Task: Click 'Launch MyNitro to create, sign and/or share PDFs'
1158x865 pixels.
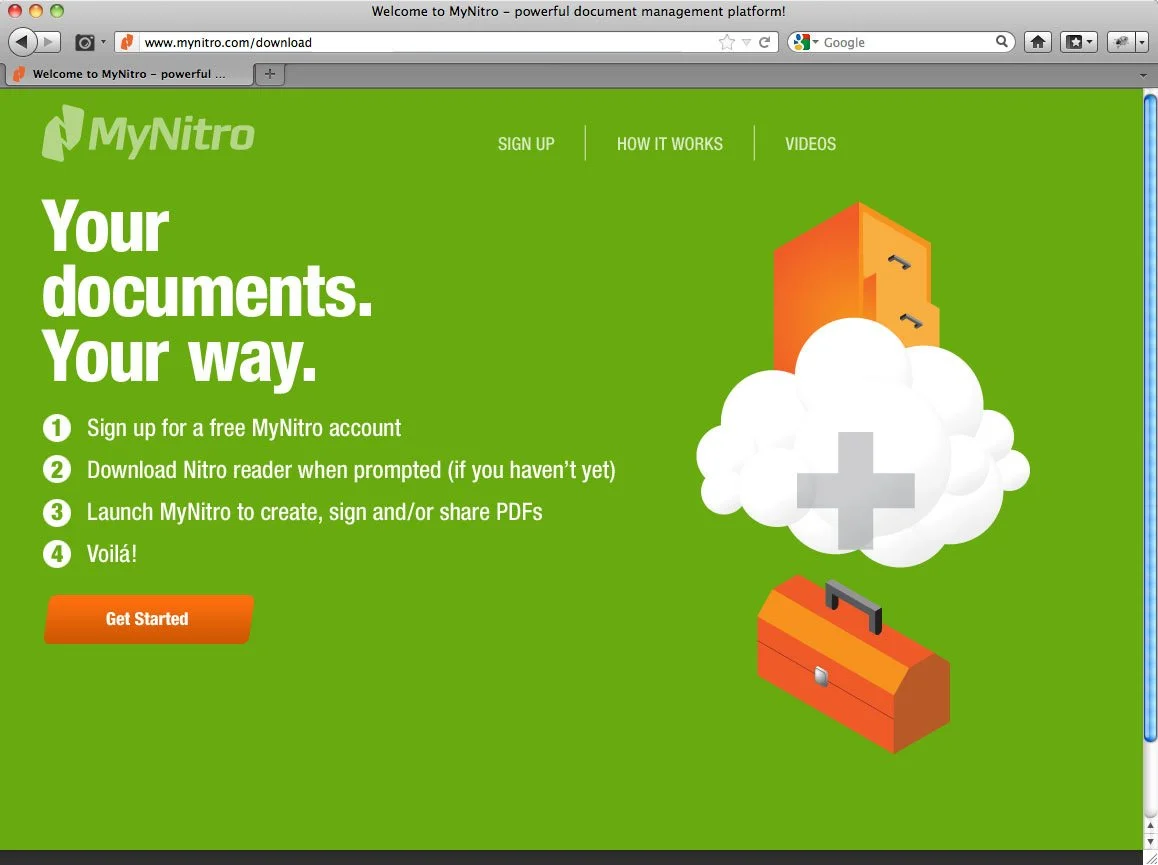Action: click(x=315, y=512)
